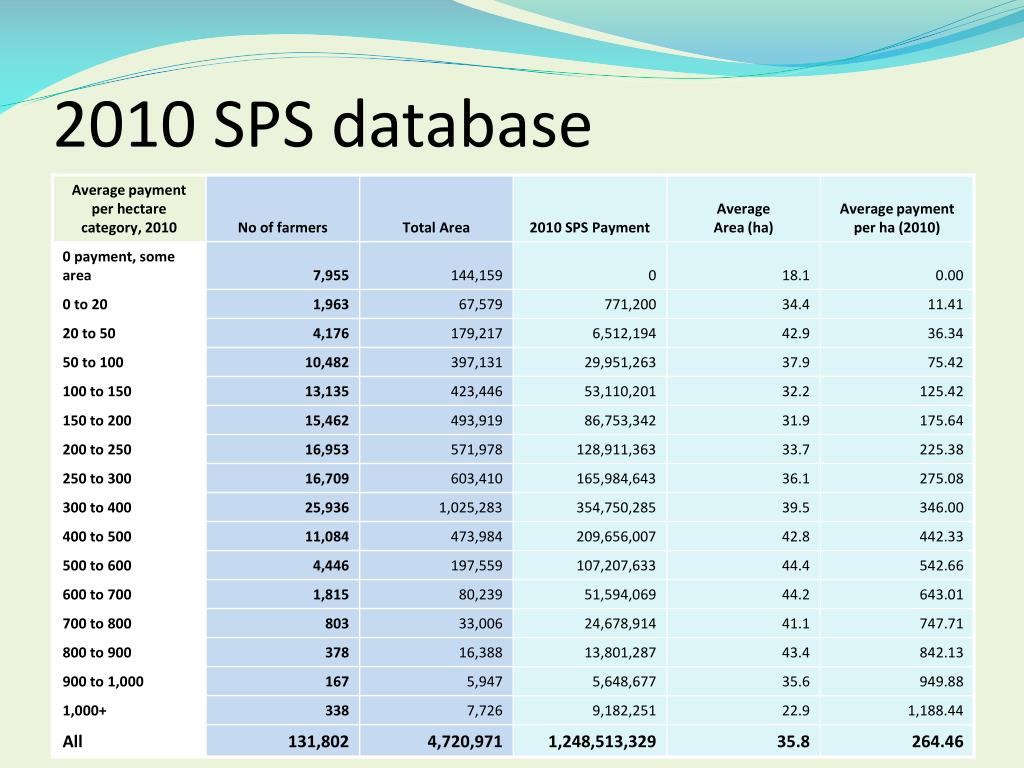This screenshot has width=1024, height=768.
Task: Click payment per ha cell '125.42'
Action: coord(941,392)
